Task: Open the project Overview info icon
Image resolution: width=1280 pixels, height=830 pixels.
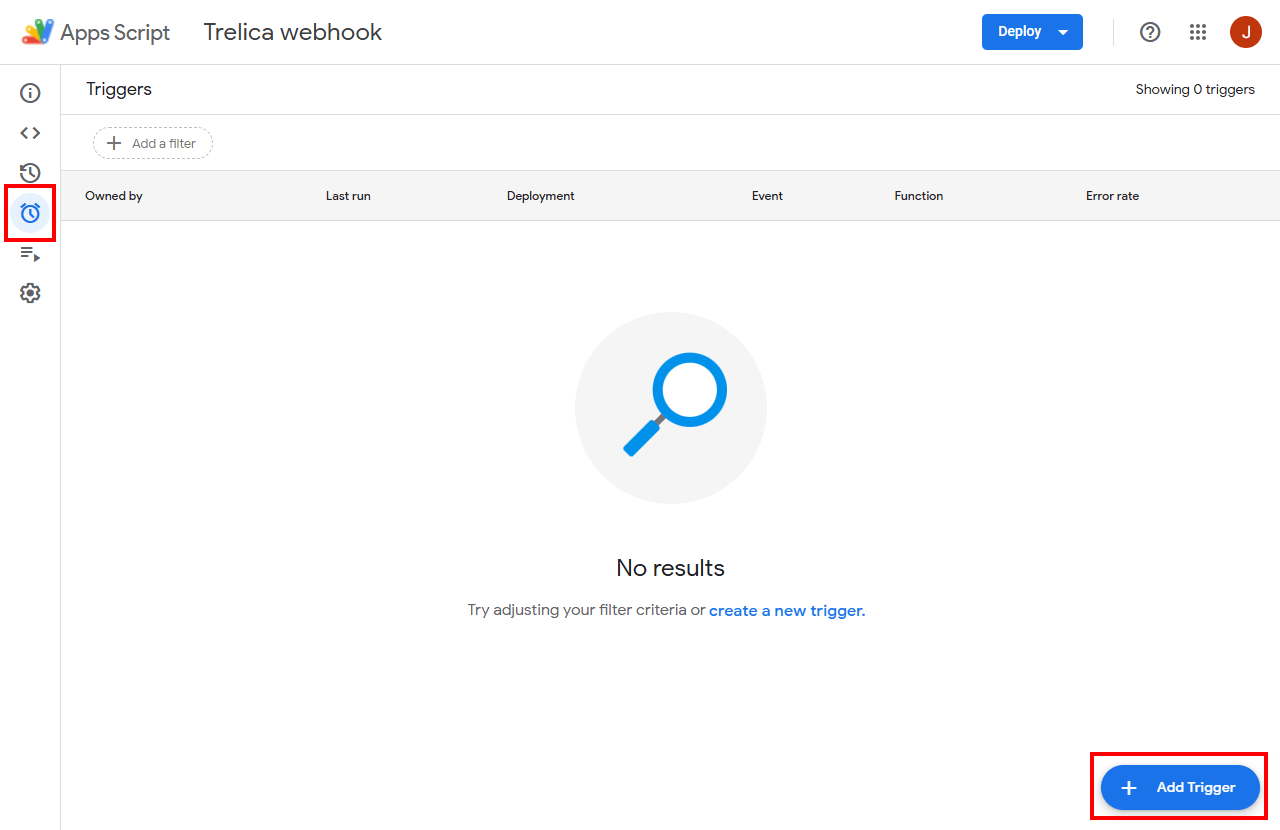Action: [30, 93]
